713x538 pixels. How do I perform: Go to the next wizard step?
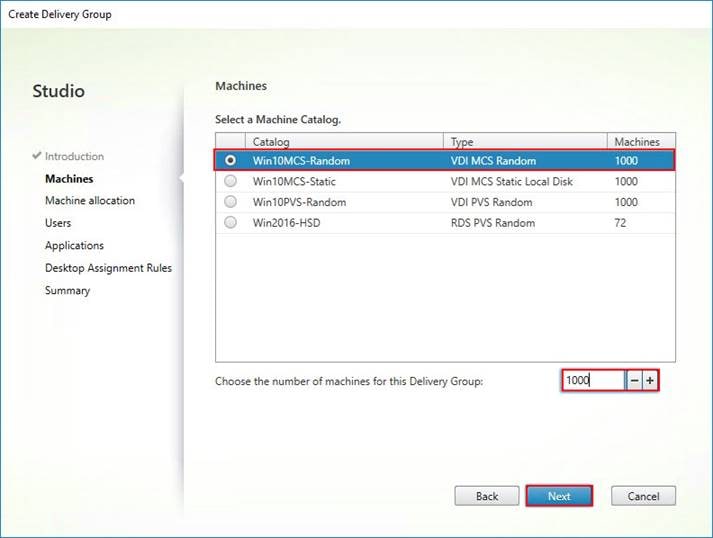[559, 496]
